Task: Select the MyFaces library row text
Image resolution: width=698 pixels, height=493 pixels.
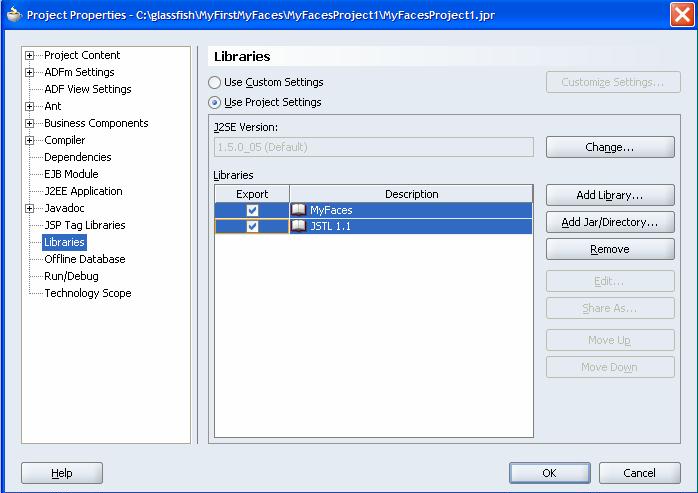Action: point(331,210)
